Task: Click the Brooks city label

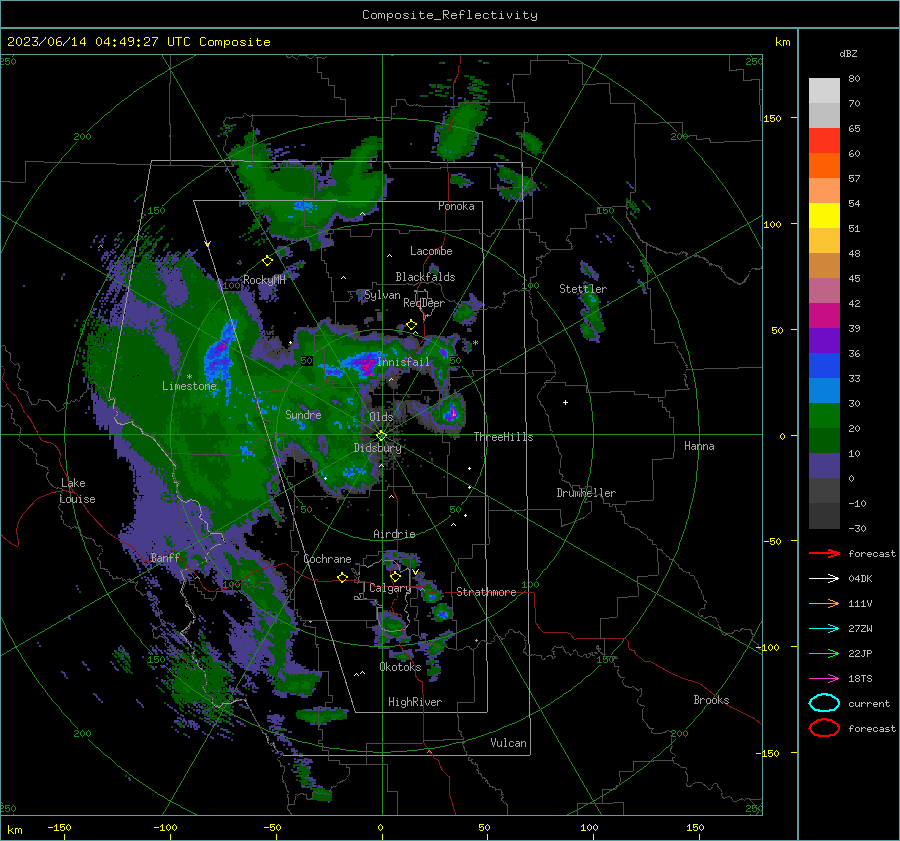Action: pos(711,700)
